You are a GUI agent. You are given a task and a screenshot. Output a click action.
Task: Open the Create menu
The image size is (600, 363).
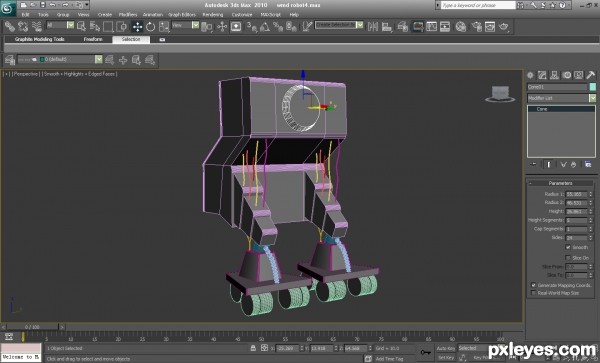point(104,15)
